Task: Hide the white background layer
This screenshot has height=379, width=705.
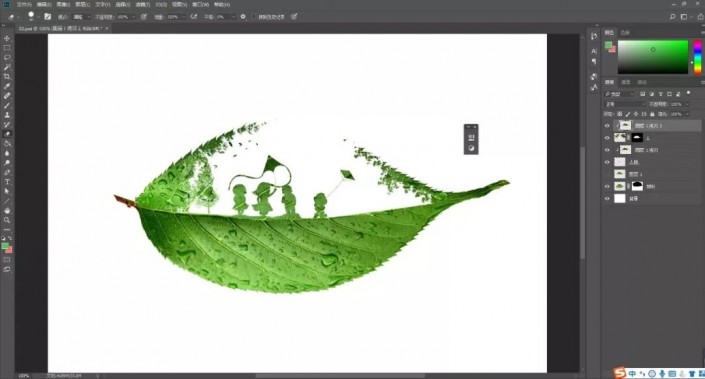Action: 607,199
